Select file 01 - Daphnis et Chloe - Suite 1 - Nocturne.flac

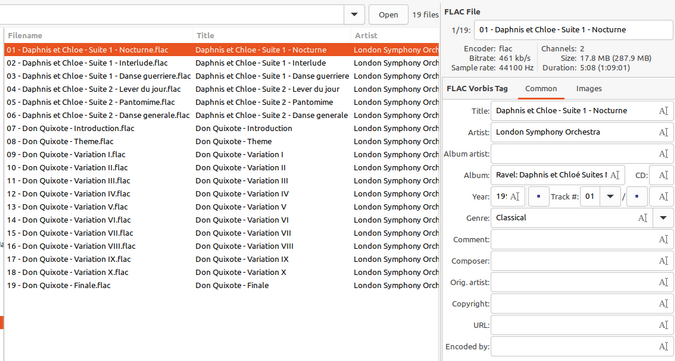coord(221,50)
